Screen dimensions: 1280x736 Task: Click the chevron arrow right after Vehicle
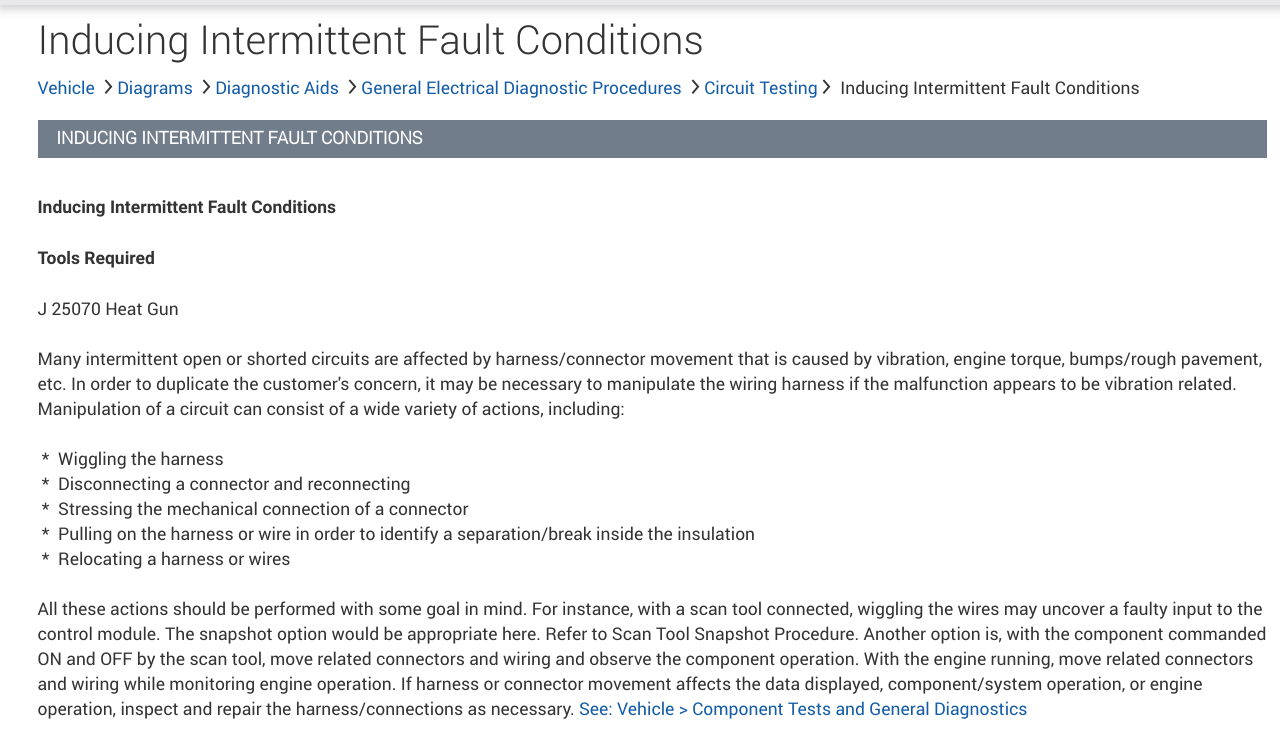click(x=108, y=87)
